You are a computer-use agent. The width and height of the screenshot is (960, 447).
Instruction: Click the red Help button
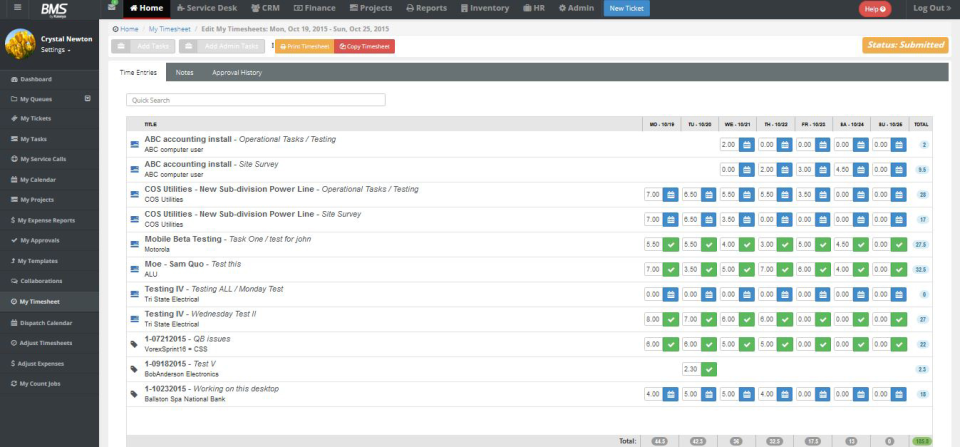(875, 9)
